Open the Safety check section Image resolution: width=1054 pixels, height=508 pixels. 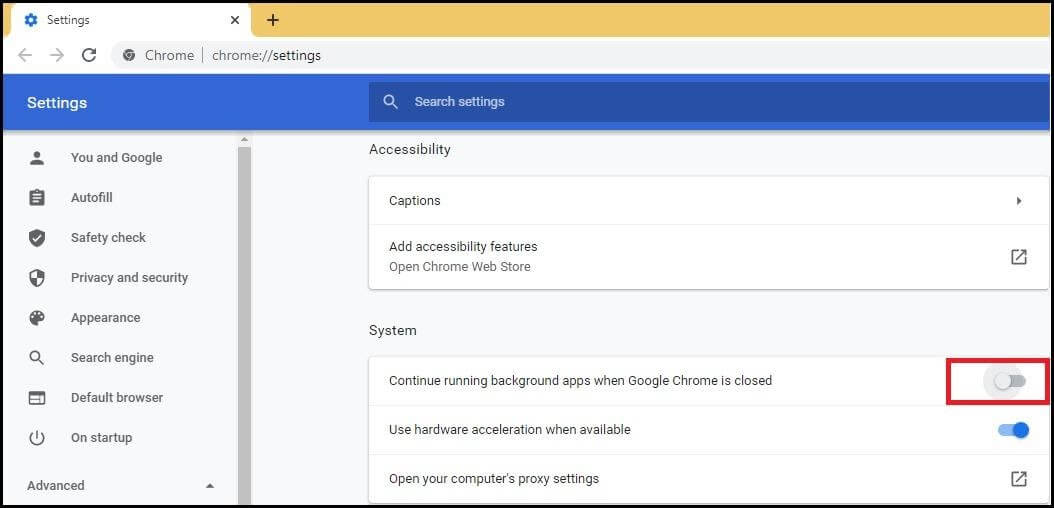[x=108, y=238]
